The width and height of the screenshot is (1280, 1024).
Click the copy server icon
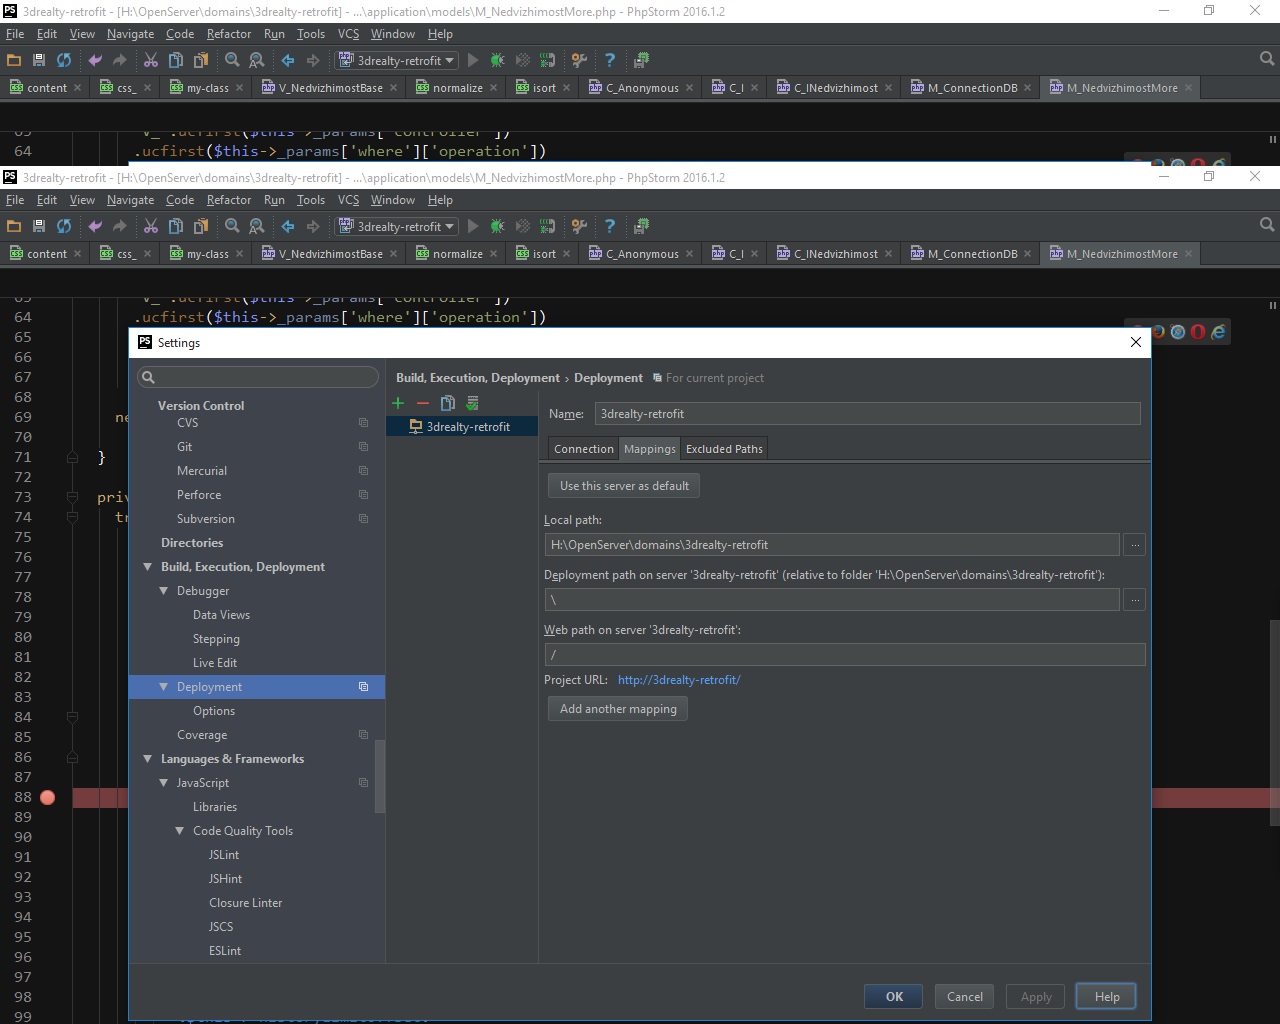[x=447, y=403]
